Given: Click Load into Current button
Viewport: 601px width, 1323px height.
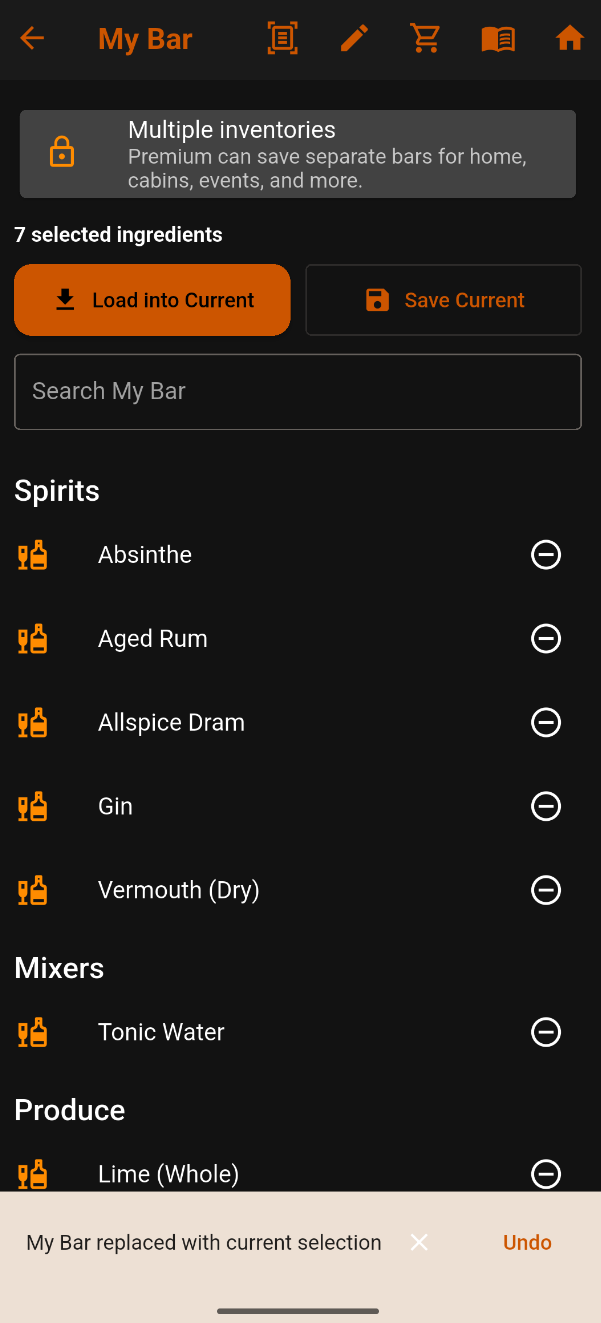Looking at the screenshot, I should click(152, 300).
